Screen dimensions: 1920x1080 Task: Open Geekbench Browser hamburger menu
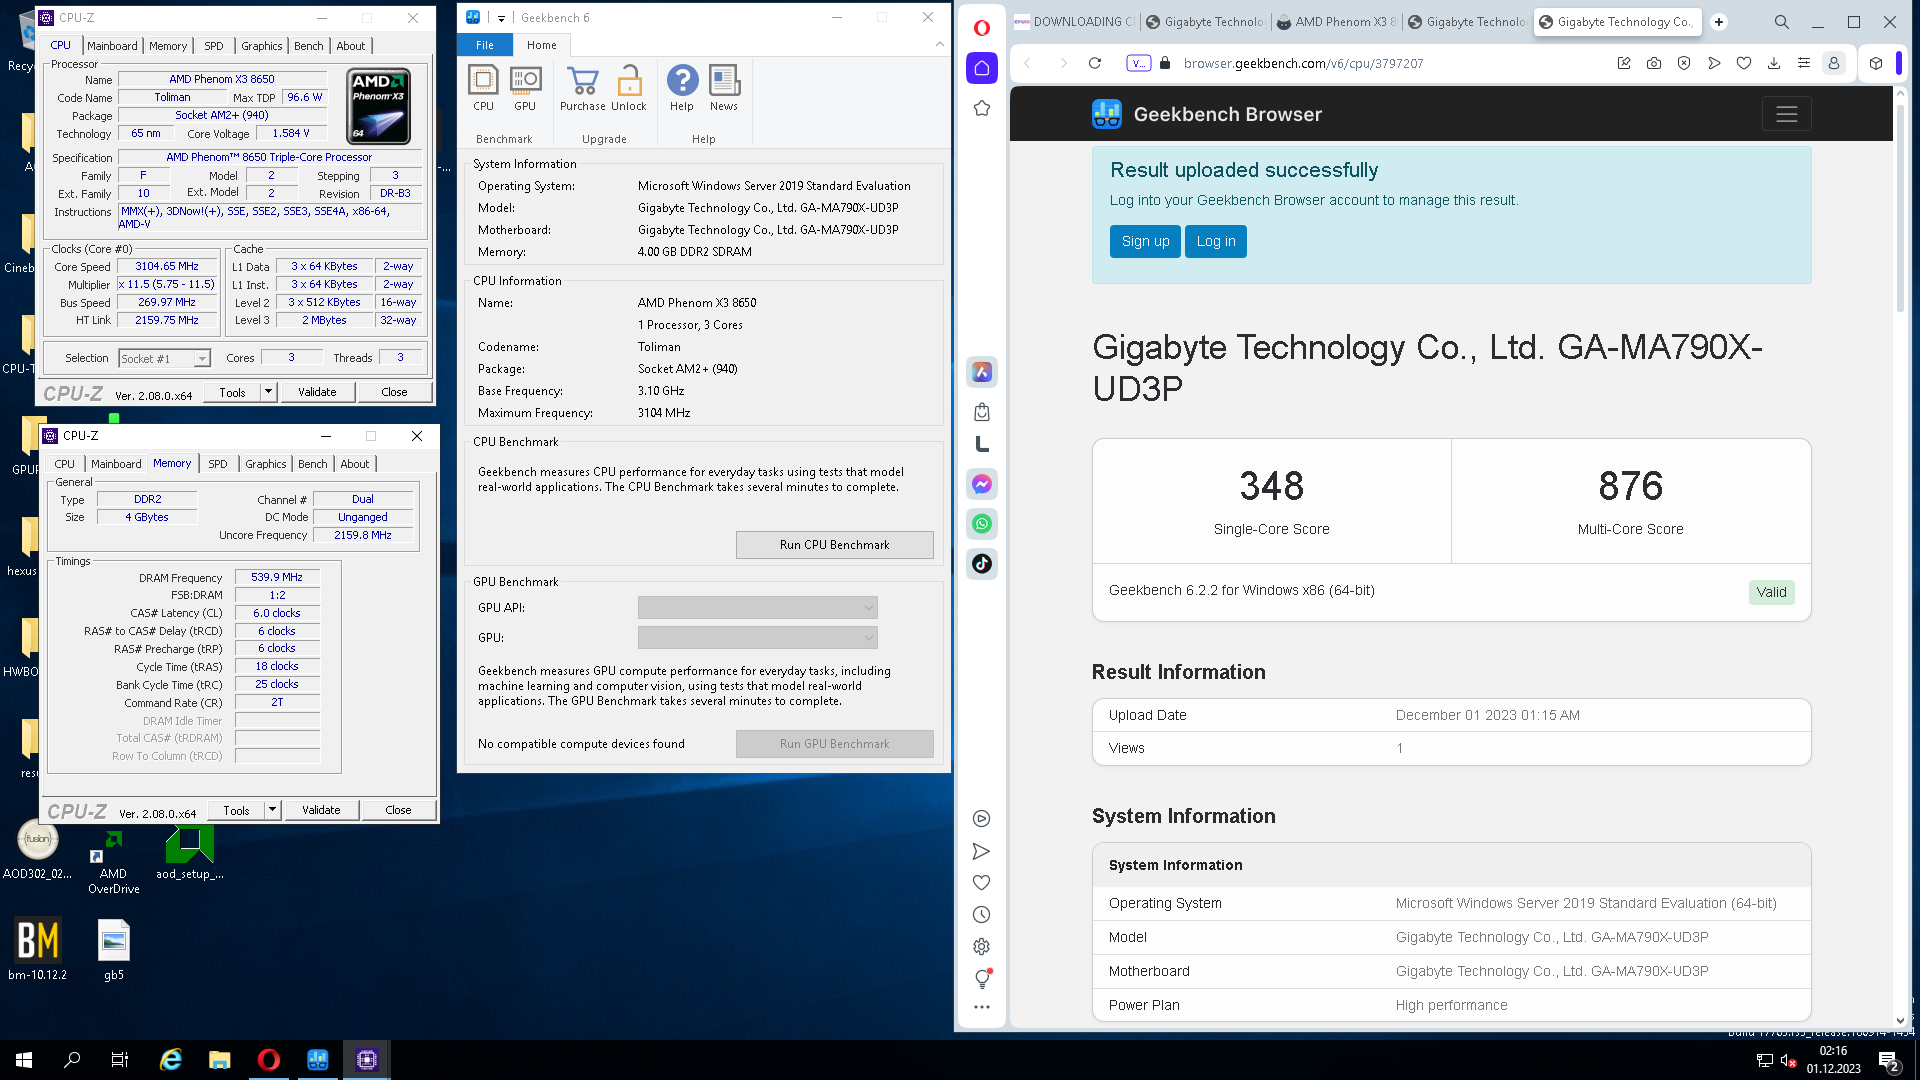click(x=1787, y=114)
